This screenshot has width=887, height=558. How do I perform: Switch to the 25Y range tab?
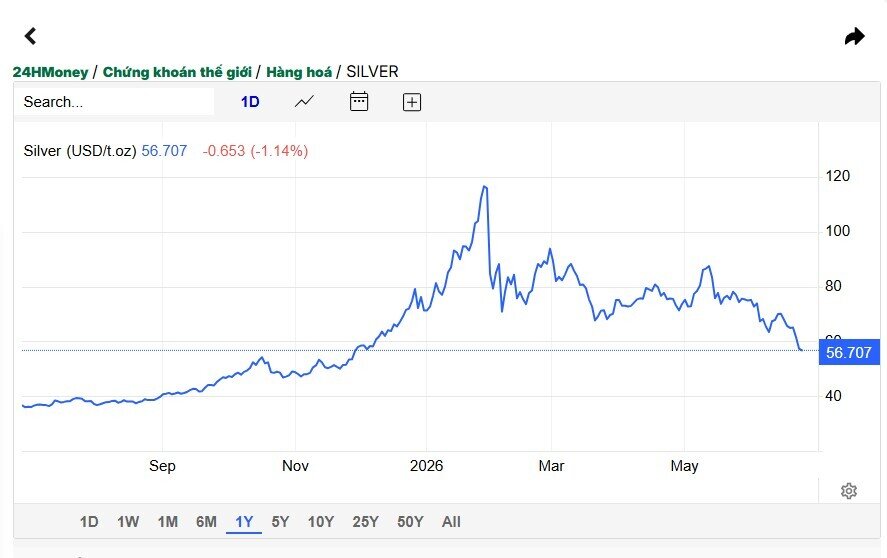click(x=365, y=521)
